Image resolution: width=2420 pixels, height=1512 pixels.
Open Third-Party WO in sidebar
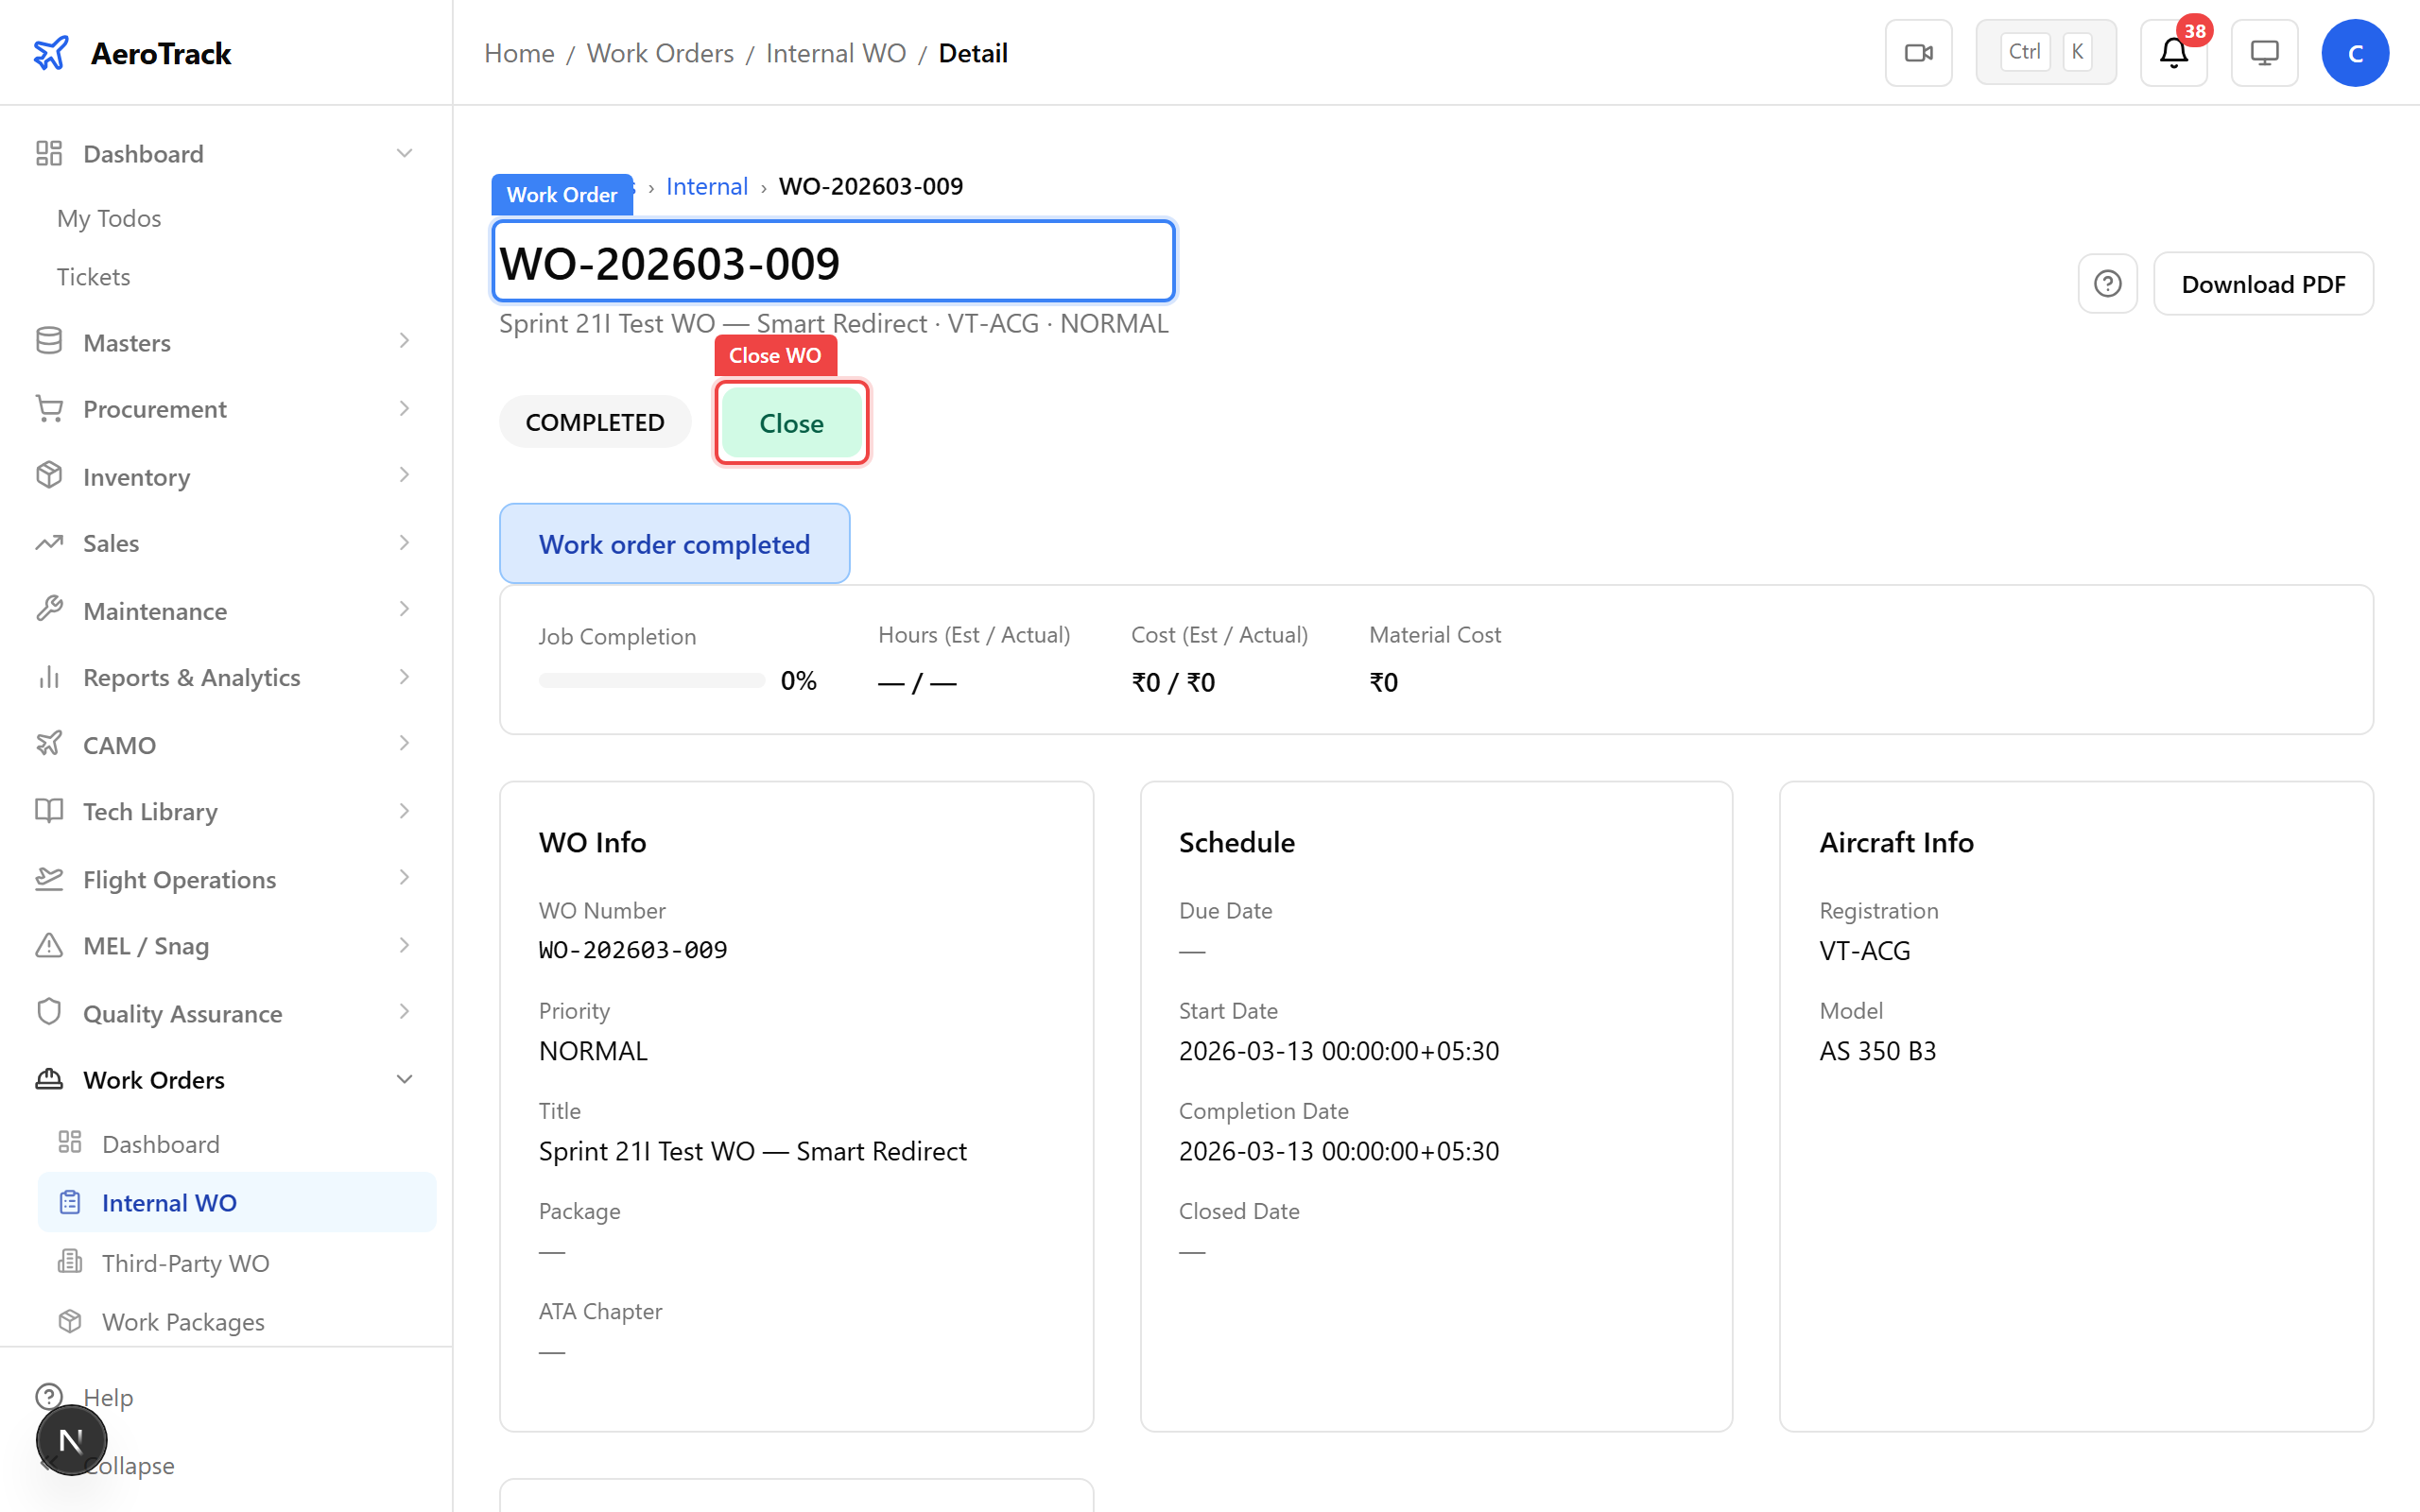pyautogui.click(x=186, y=1263)
